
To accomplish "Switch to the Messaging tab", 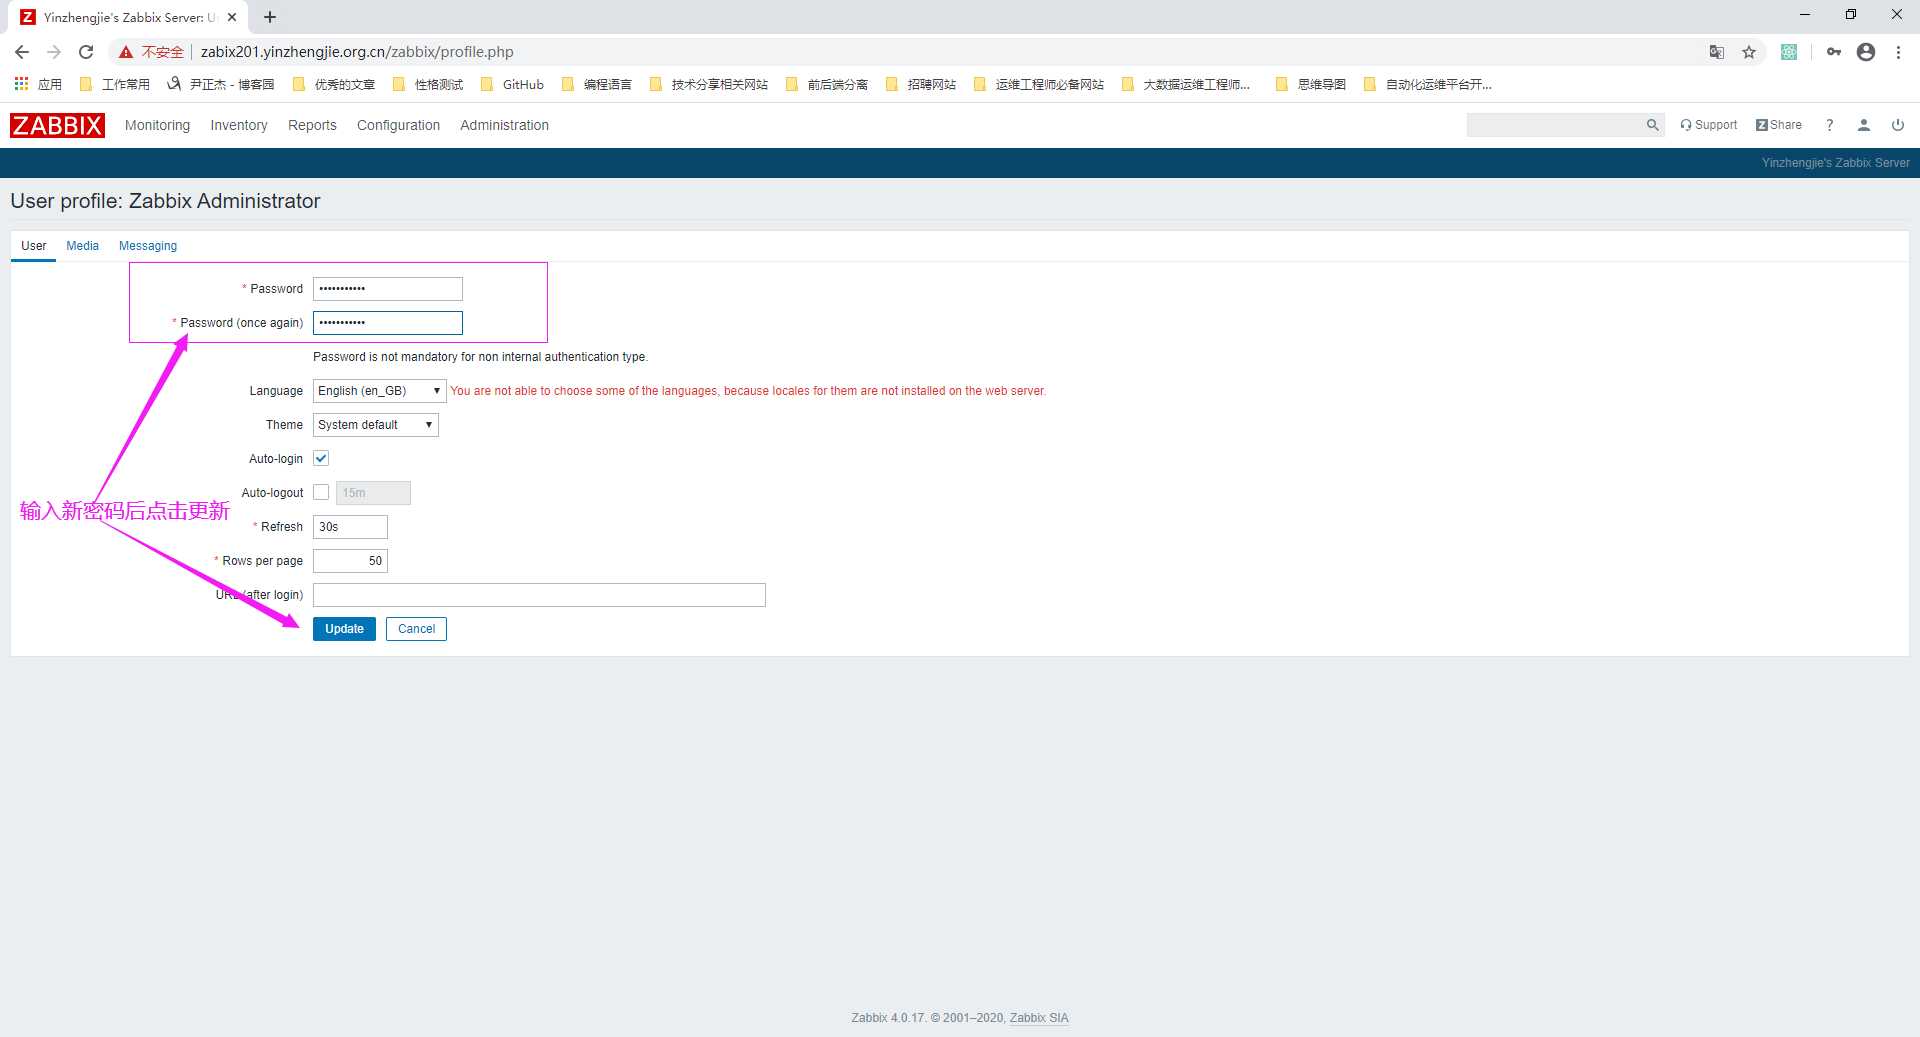I will tap(148, 246).
